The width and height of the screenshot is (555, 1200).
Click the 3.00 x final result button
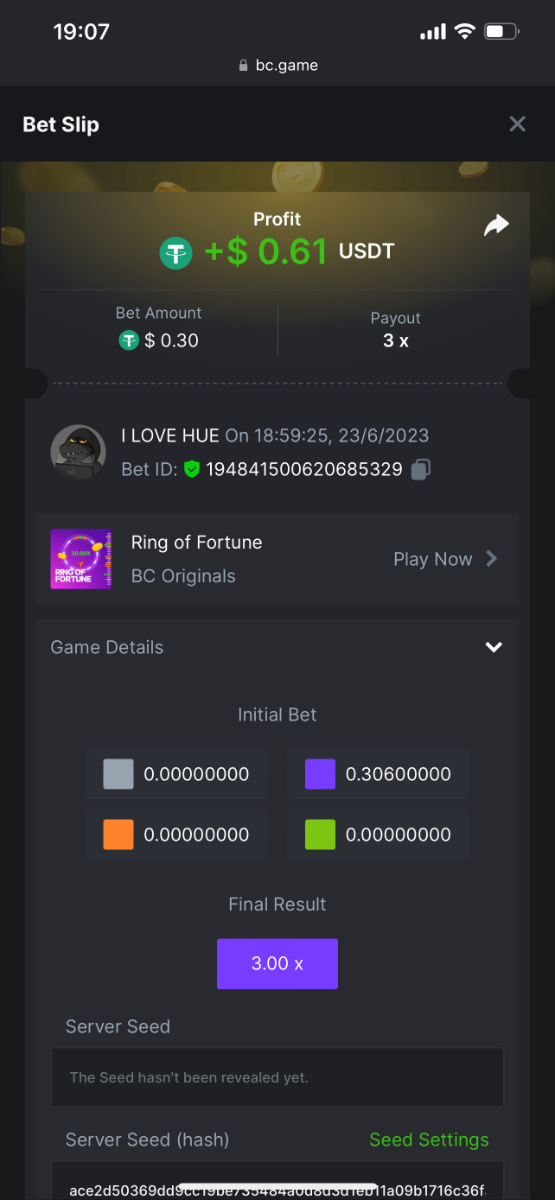coord(277,964)
